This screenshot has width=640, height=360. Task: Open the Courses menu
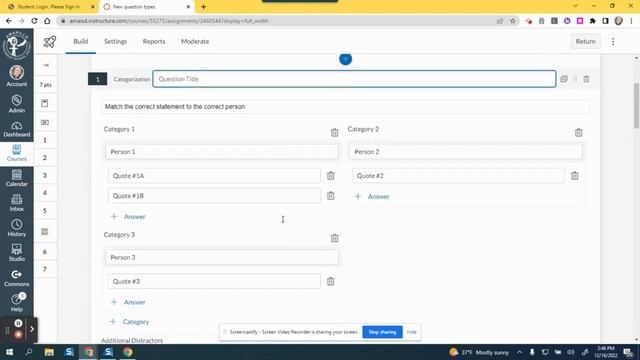[17, 153]
